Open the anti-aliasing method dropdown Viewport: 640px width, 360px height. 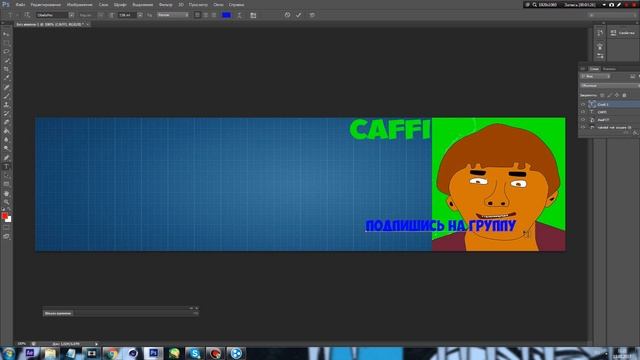point(173,15)
